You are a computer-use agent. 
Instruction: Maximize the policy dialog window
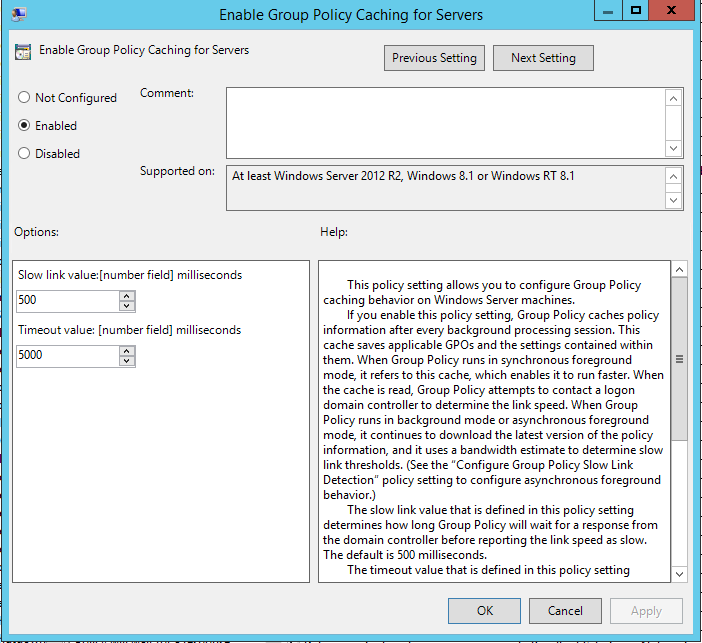[635, 10]
